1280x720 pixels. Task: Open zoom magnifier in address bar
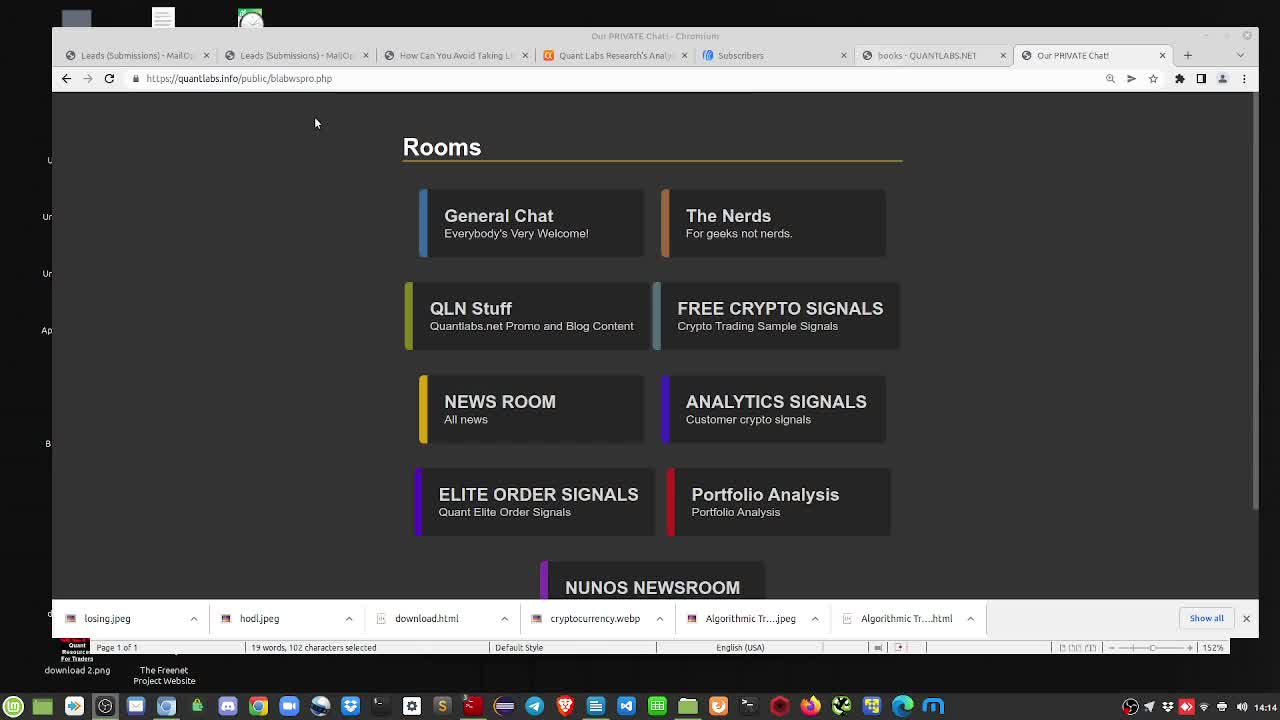[x=1110, y=78]
